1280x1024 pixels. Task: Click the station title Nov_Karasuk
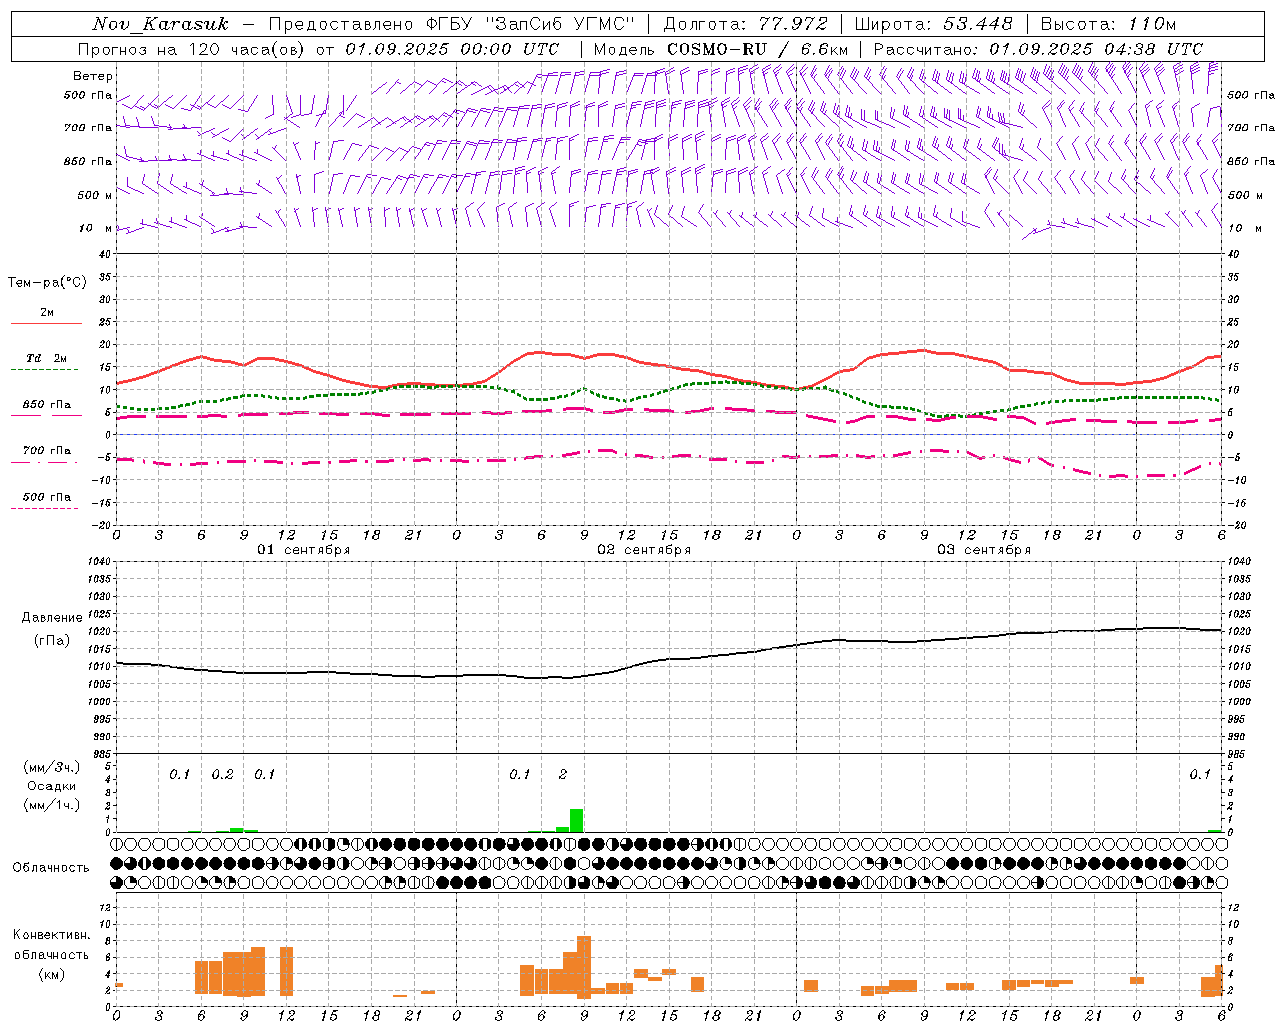click(x=160, y=24)
